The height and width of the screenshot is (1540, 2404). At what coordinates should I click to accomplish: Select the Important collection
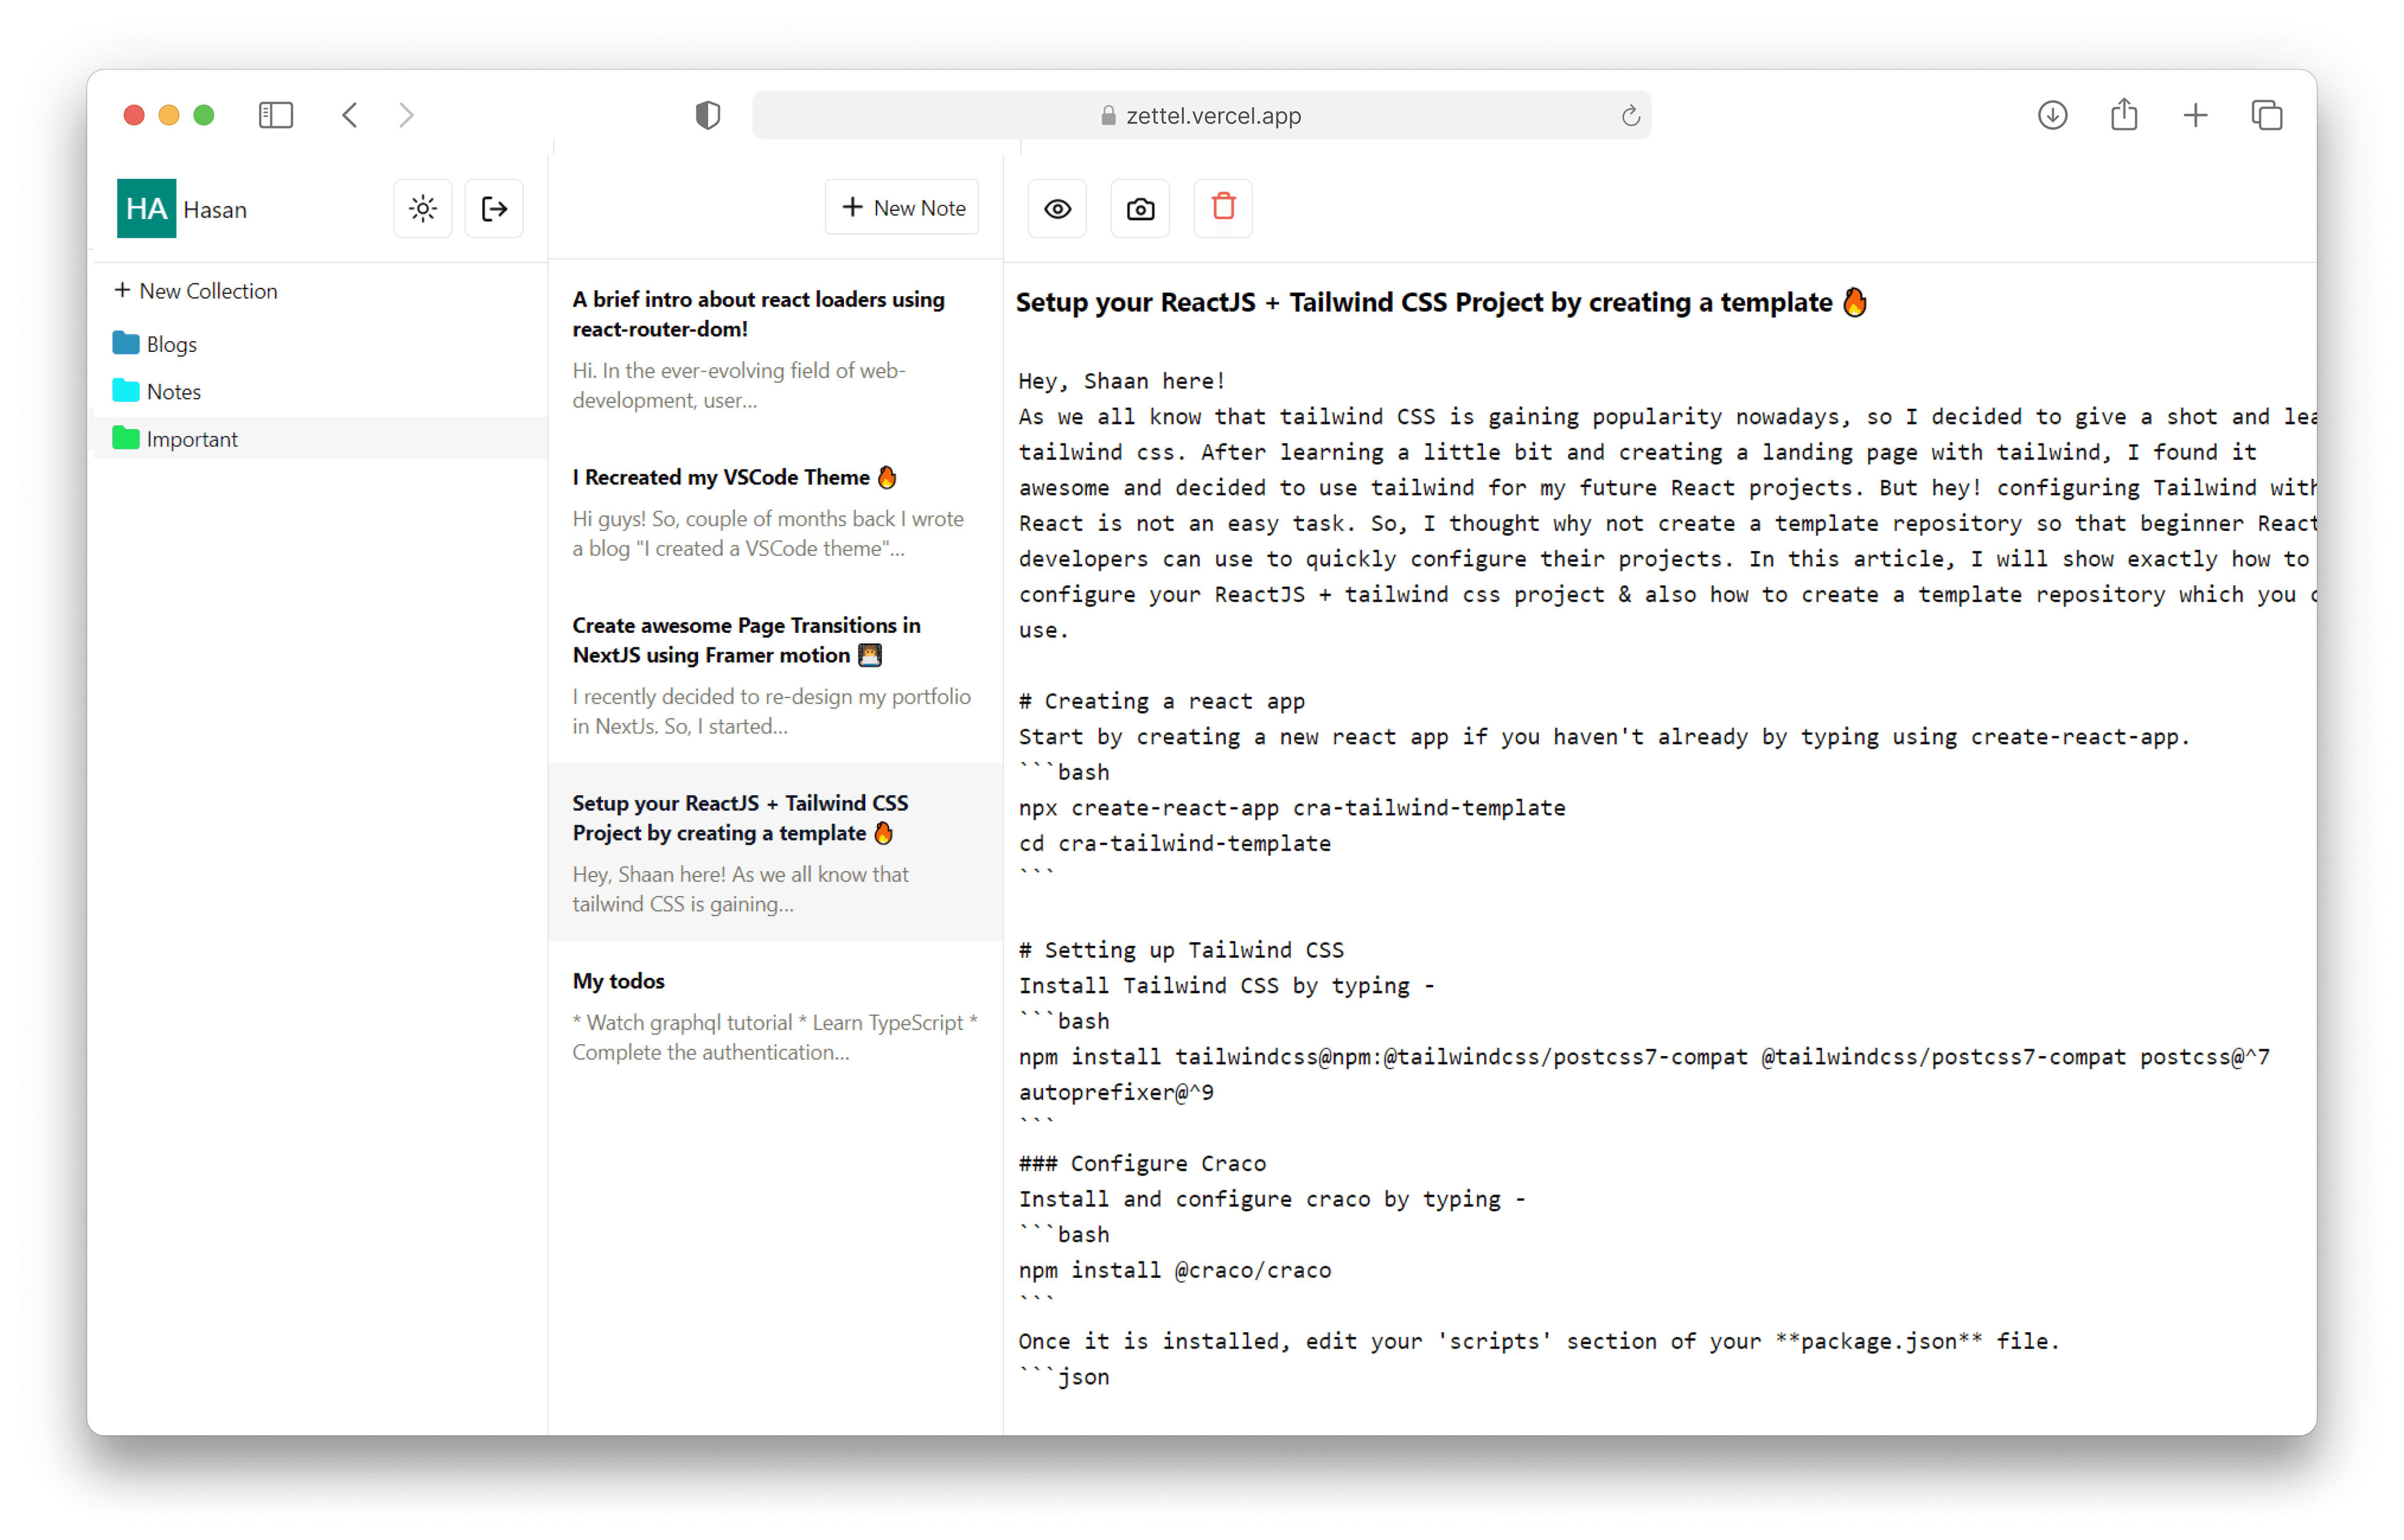[320, 439]
